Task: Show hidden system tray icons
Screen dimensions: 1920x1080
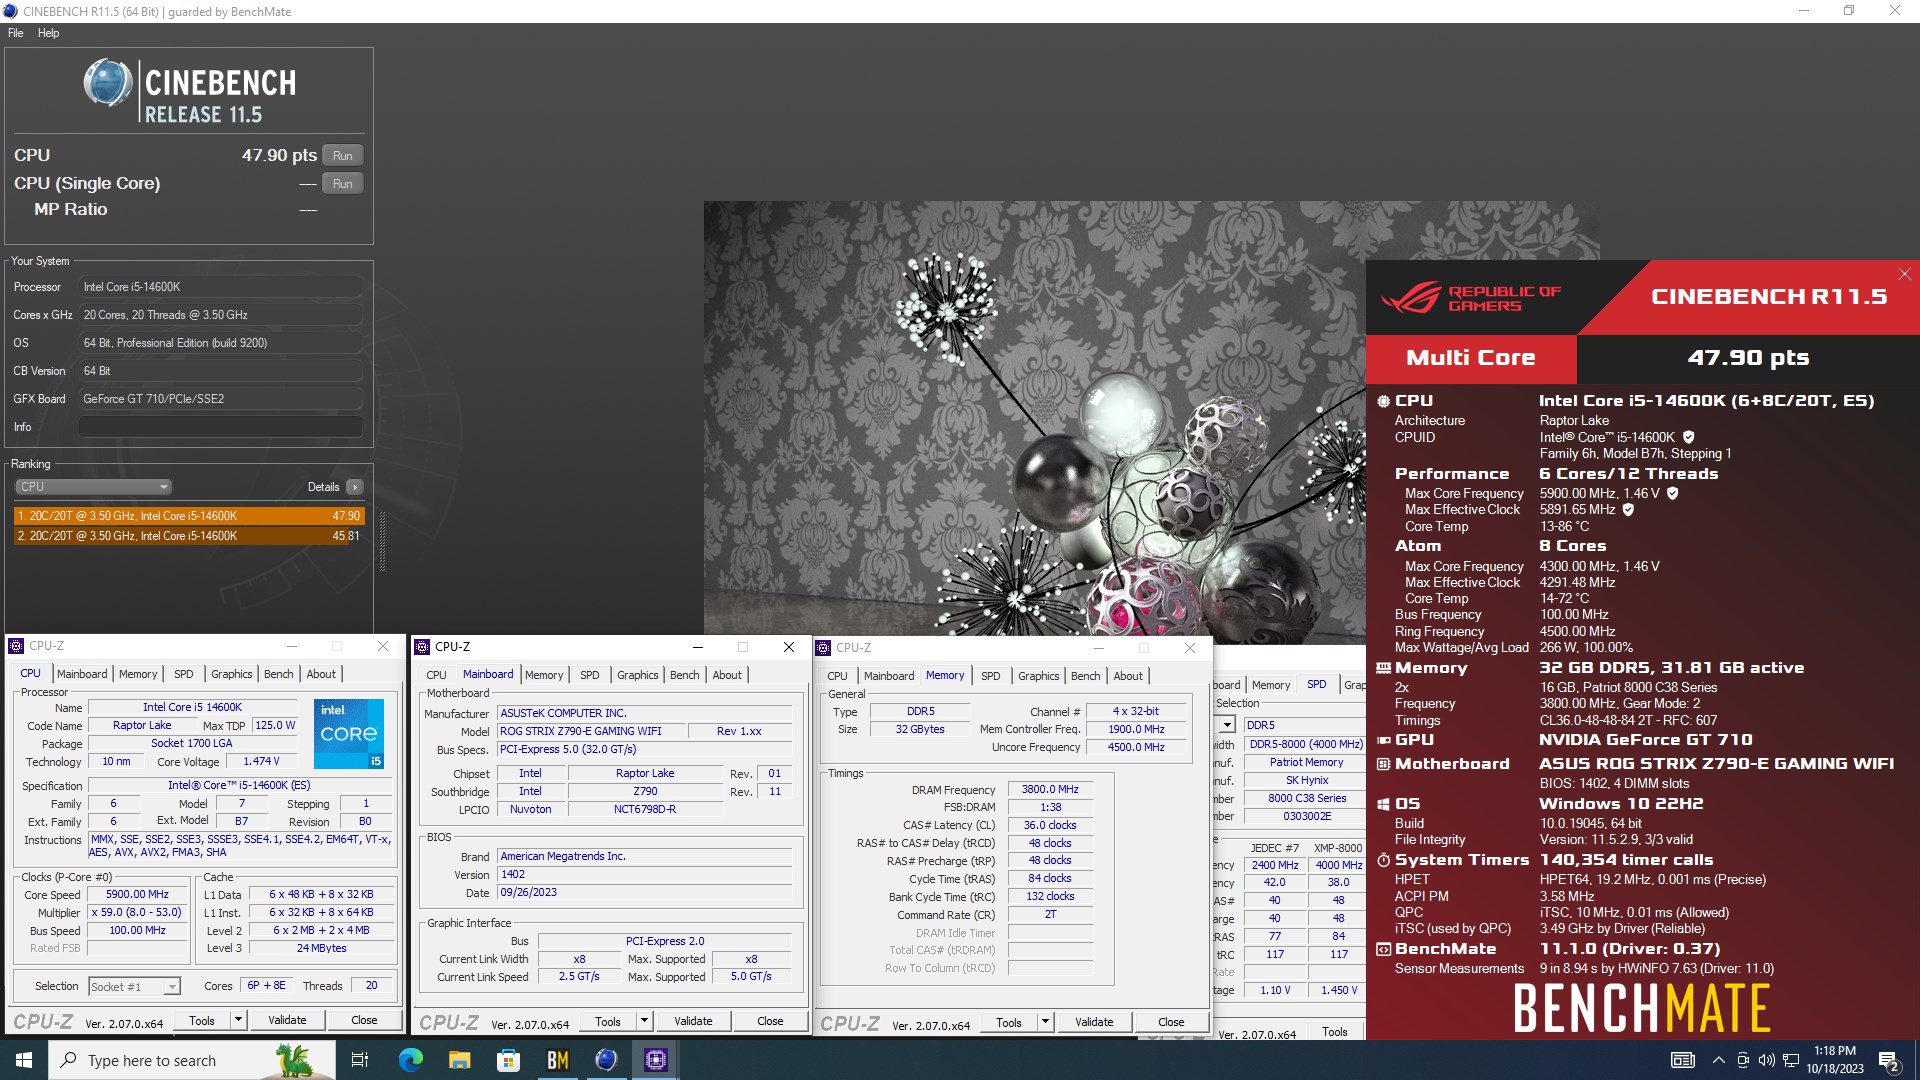Action: click(x=1718, y=1060)
